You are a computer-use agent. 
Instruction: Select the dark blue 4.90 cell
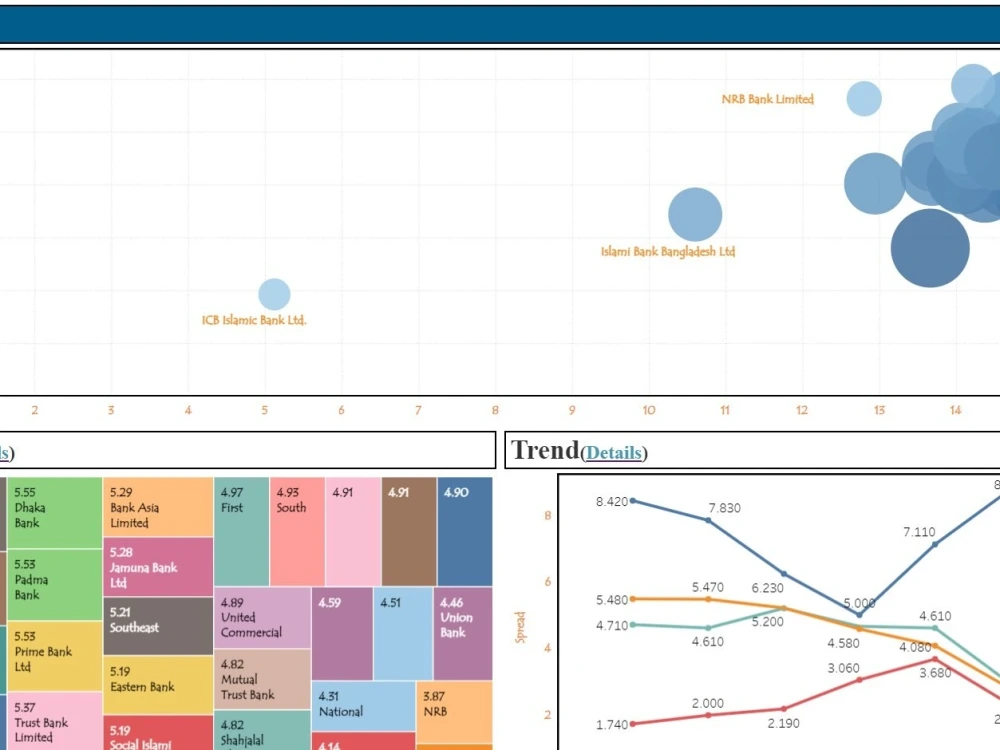click(465, 531)
